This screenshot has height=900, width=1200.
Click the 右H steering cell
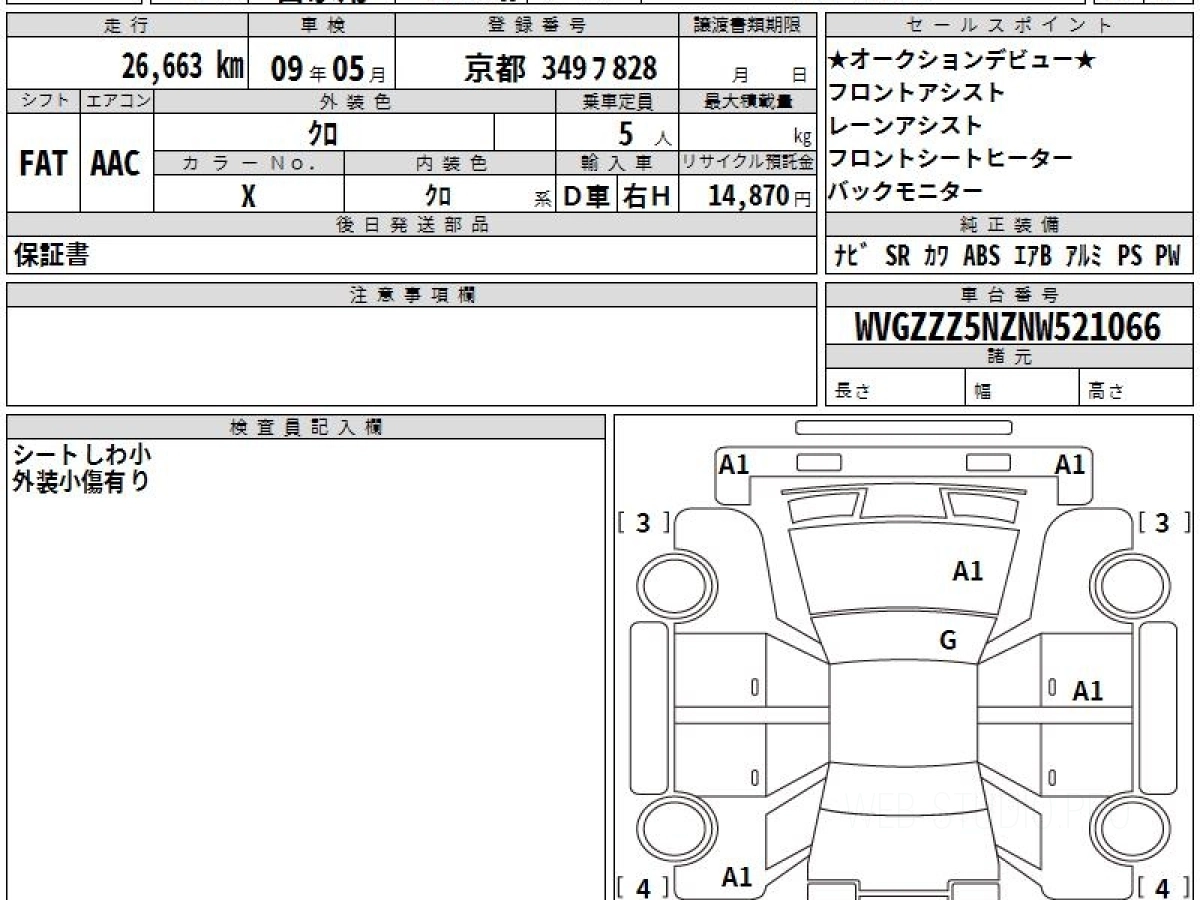click(647, 196)
